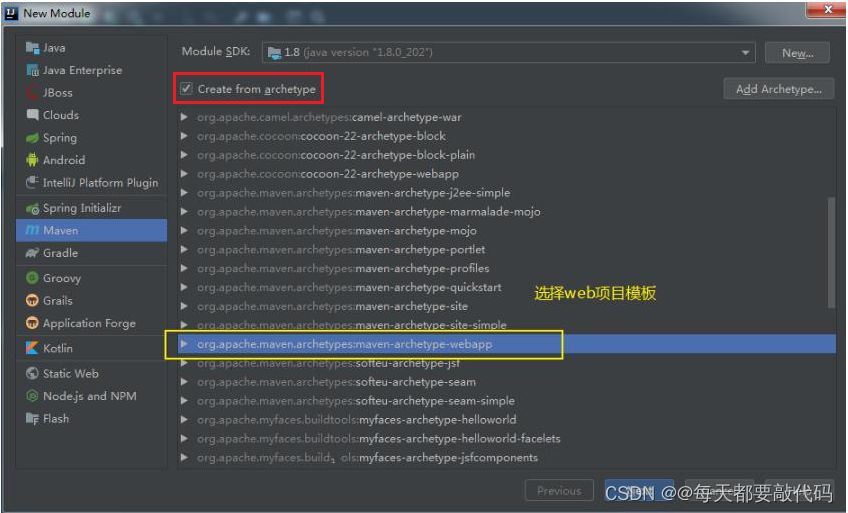The width and height of the screenshot is (848, 513).
Task: Choose Spring Initializr module type
Action: point(91,208)
